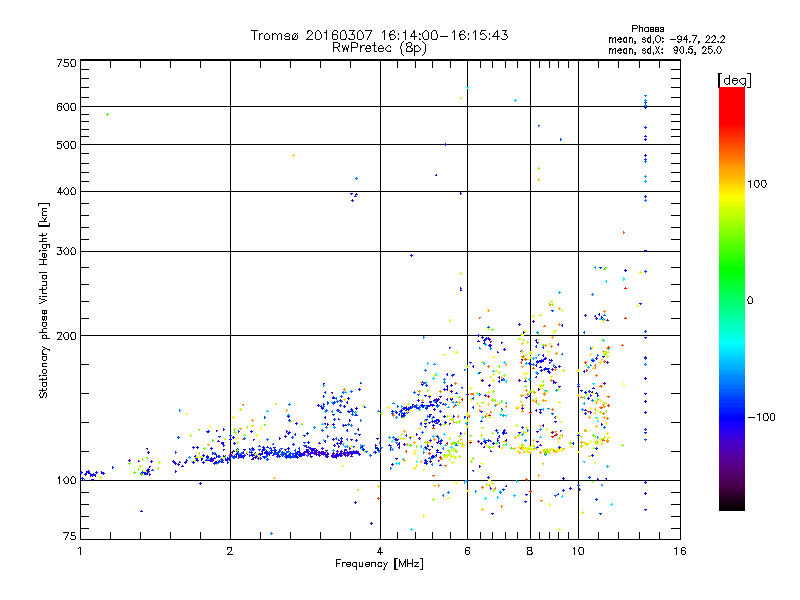800x600 pixels.
Task: Click the colorbar tick label '100'
Action: 757,184
